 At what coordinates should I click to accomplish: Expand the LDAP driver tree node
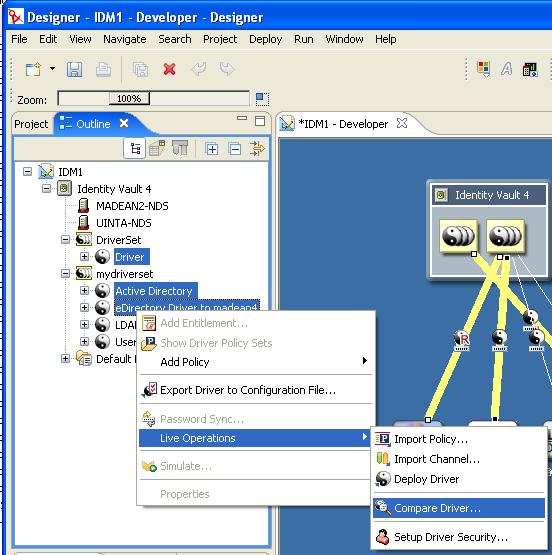pos(84,324)
